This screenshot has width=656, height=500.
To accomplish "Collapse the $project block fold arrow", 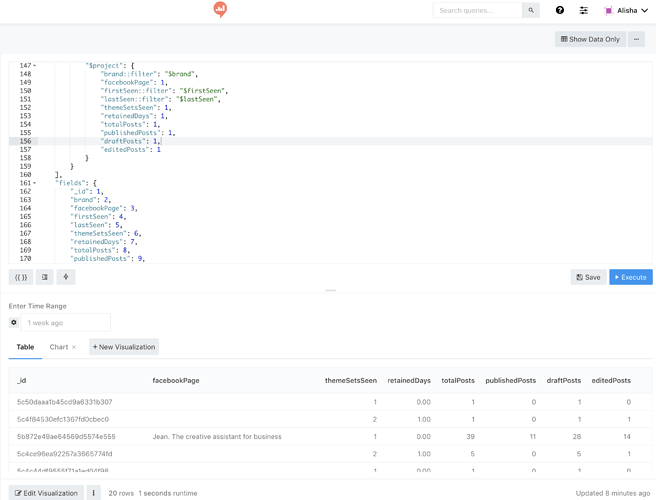I will [35, 66].
